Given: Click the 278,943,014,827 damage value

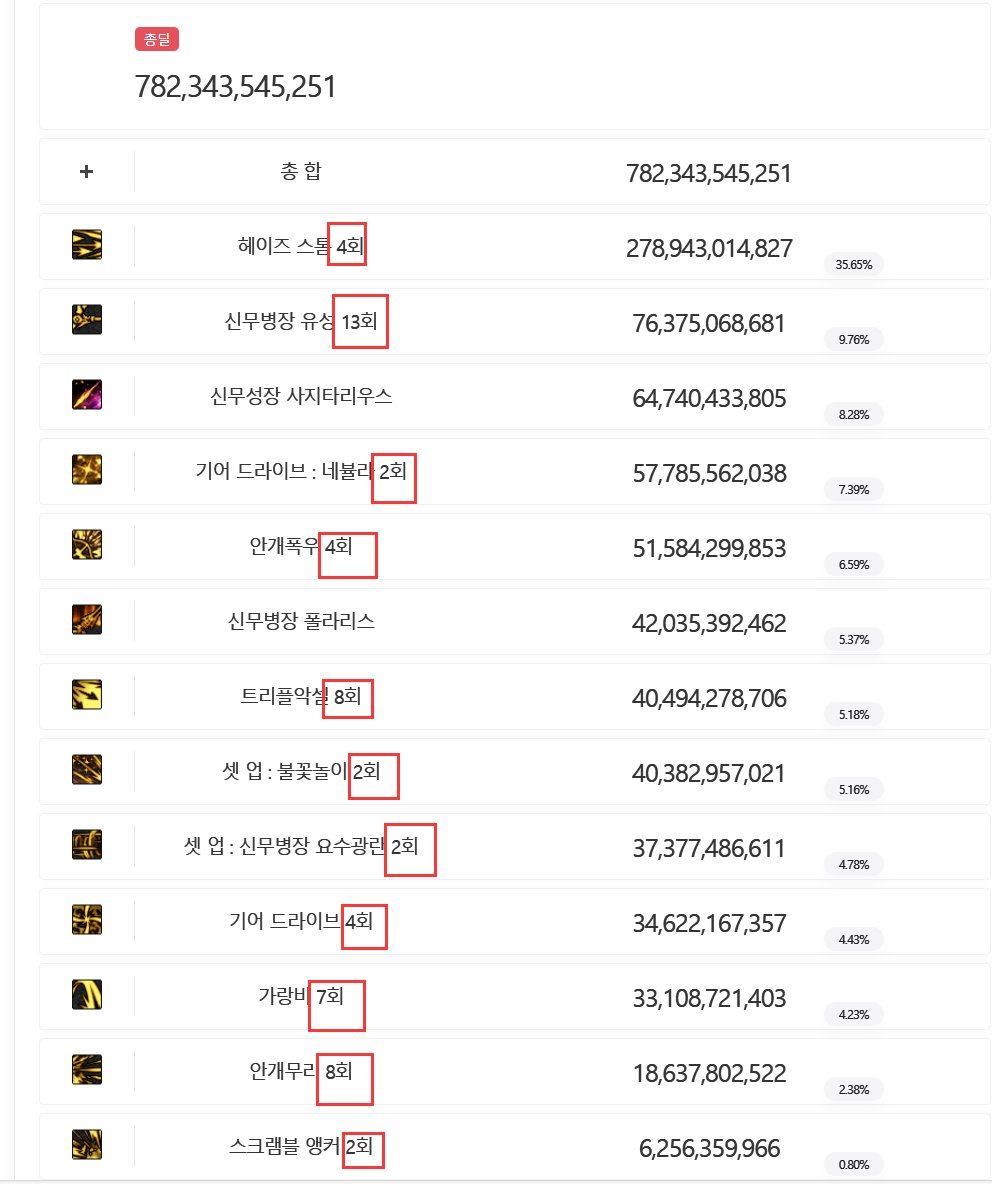Looking at the screenshot, I should pos(709,248).
